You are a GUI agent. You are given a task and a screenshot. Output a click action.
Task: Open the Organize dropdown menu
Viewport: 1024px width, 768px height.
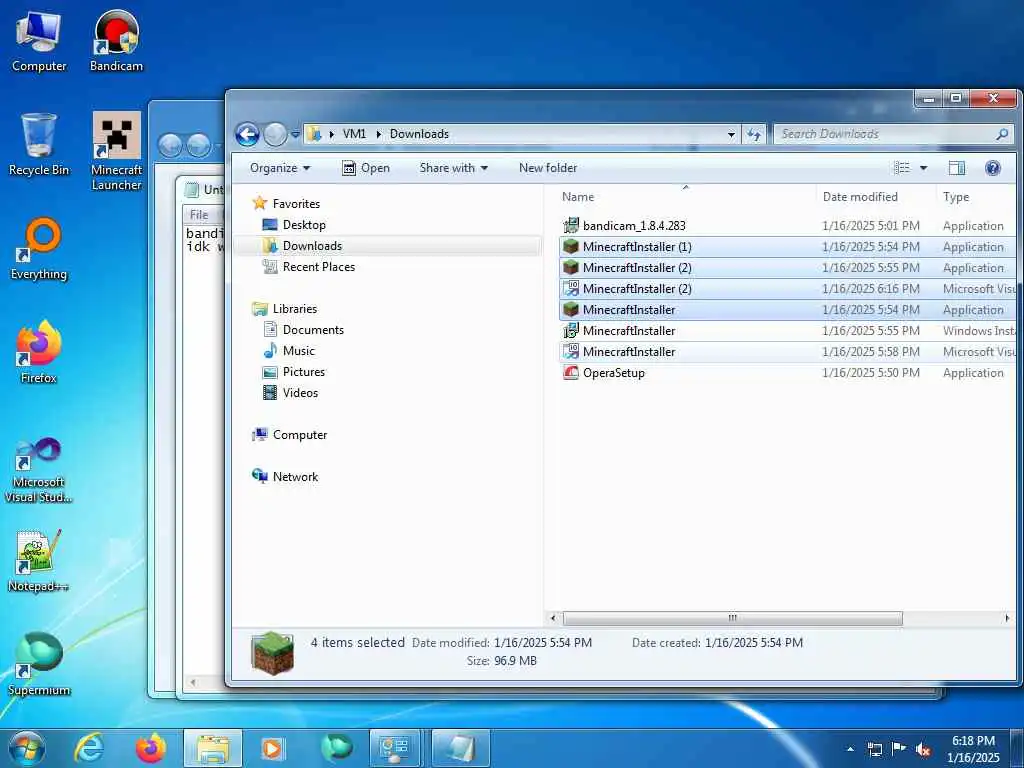click(x=280, y=168)
